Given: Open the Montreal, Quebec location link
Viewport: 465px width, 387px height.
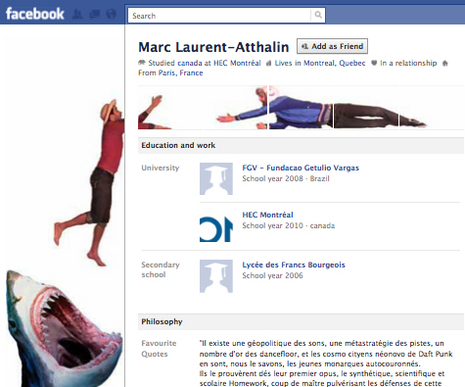Looking at the screenshot, I should click(x=334, y=63).
